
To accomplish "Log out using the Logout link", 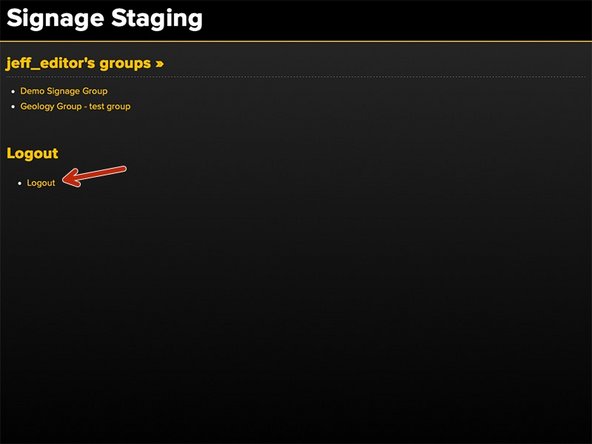I will [x=41, y=183].
